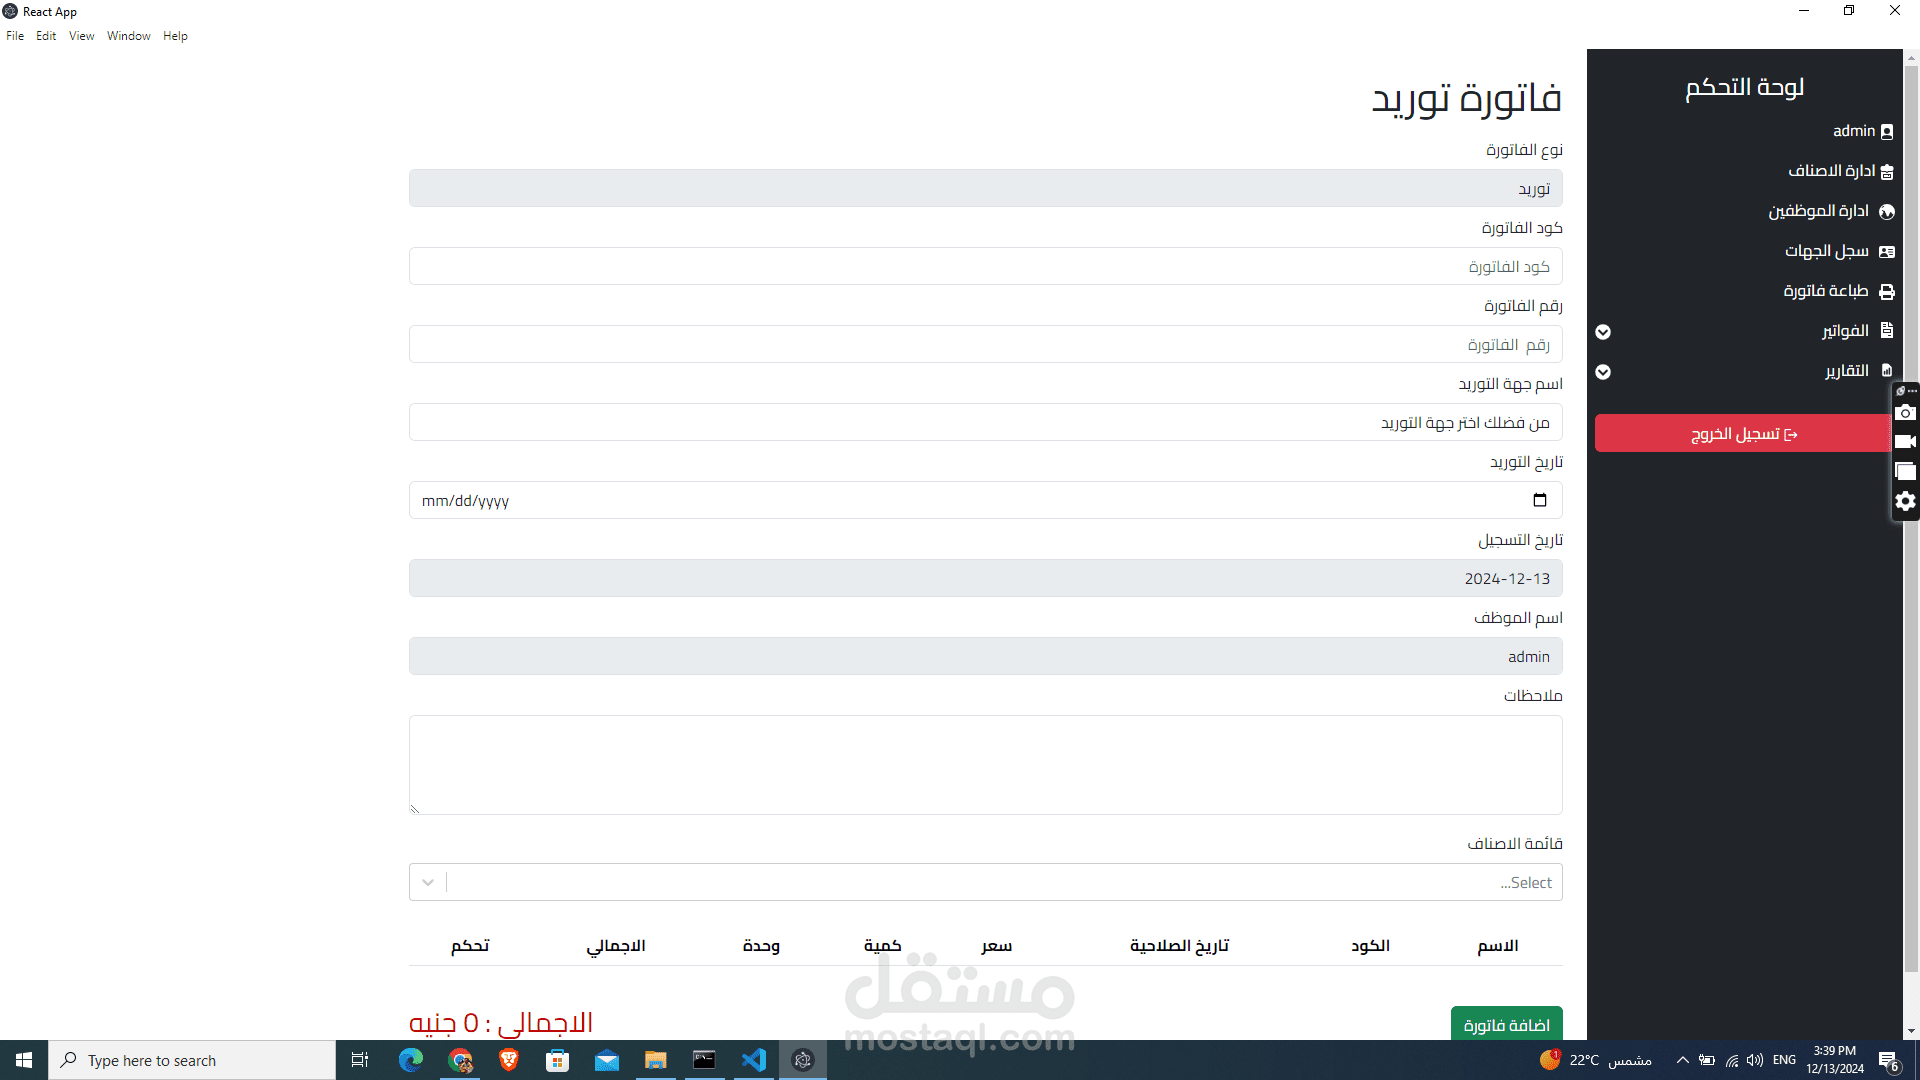Click inside the ملاحظات notes textarea
1920x1080 pixels.
pyautogui.click(x=985, y=764)
